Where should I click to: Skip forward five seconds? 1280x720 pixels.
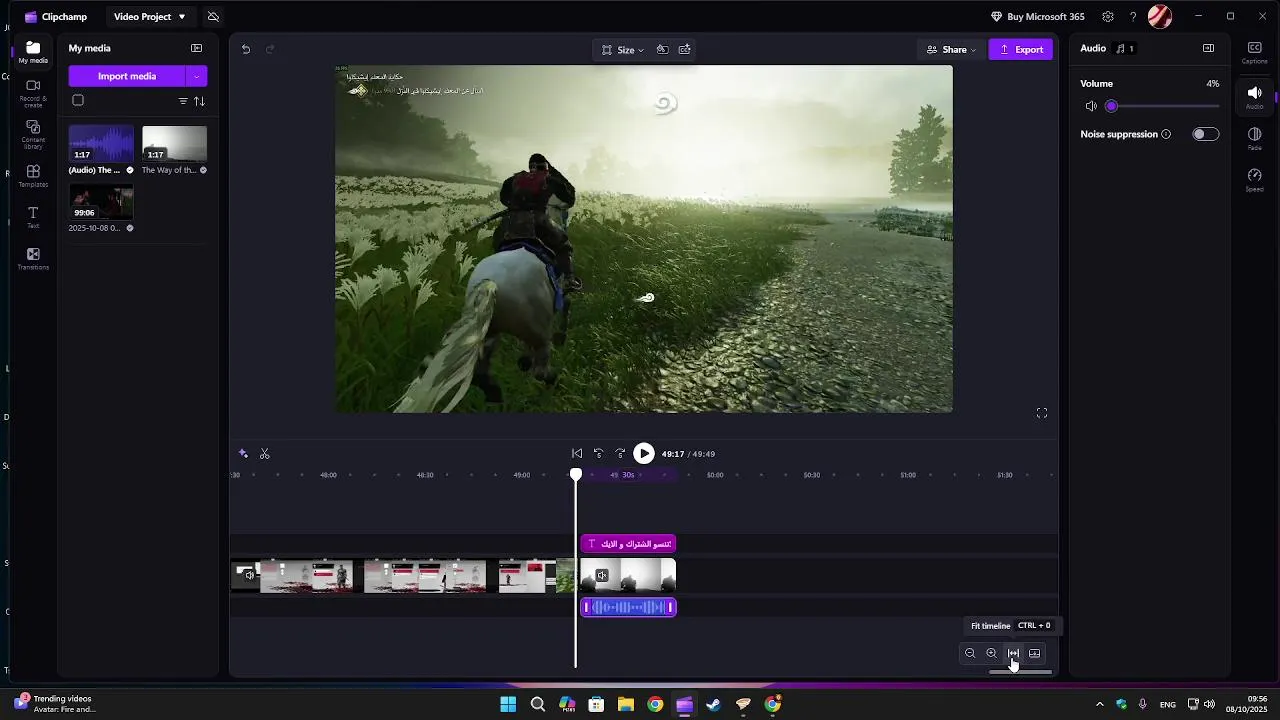point(620,454)
